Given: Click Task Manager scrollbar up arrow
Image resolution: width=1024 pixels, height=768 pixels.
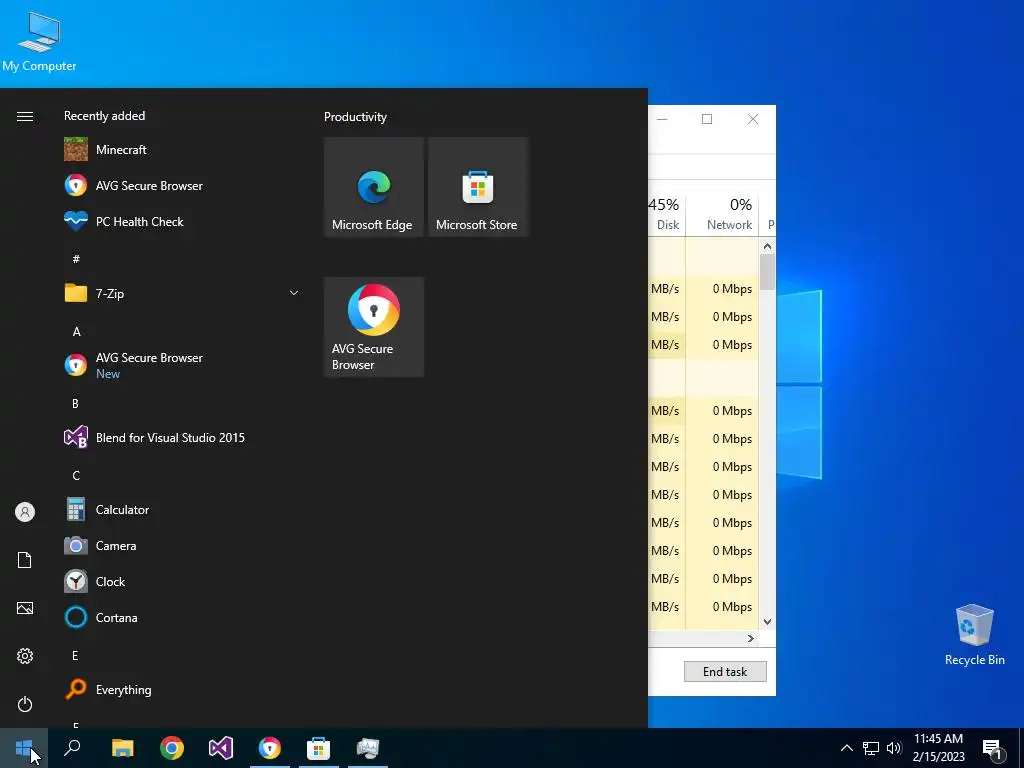Looking at the screenshot, I should [x=767, y=246].
